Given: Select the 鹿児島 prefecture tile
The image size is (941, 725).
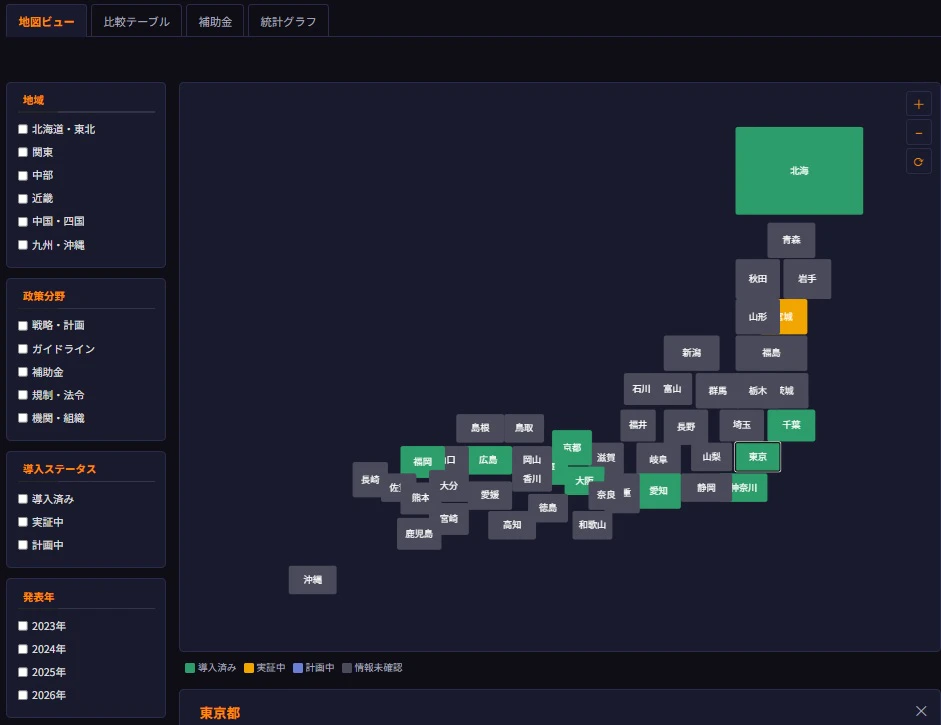Looking at the screenshot, I should [x=419, y=534].
